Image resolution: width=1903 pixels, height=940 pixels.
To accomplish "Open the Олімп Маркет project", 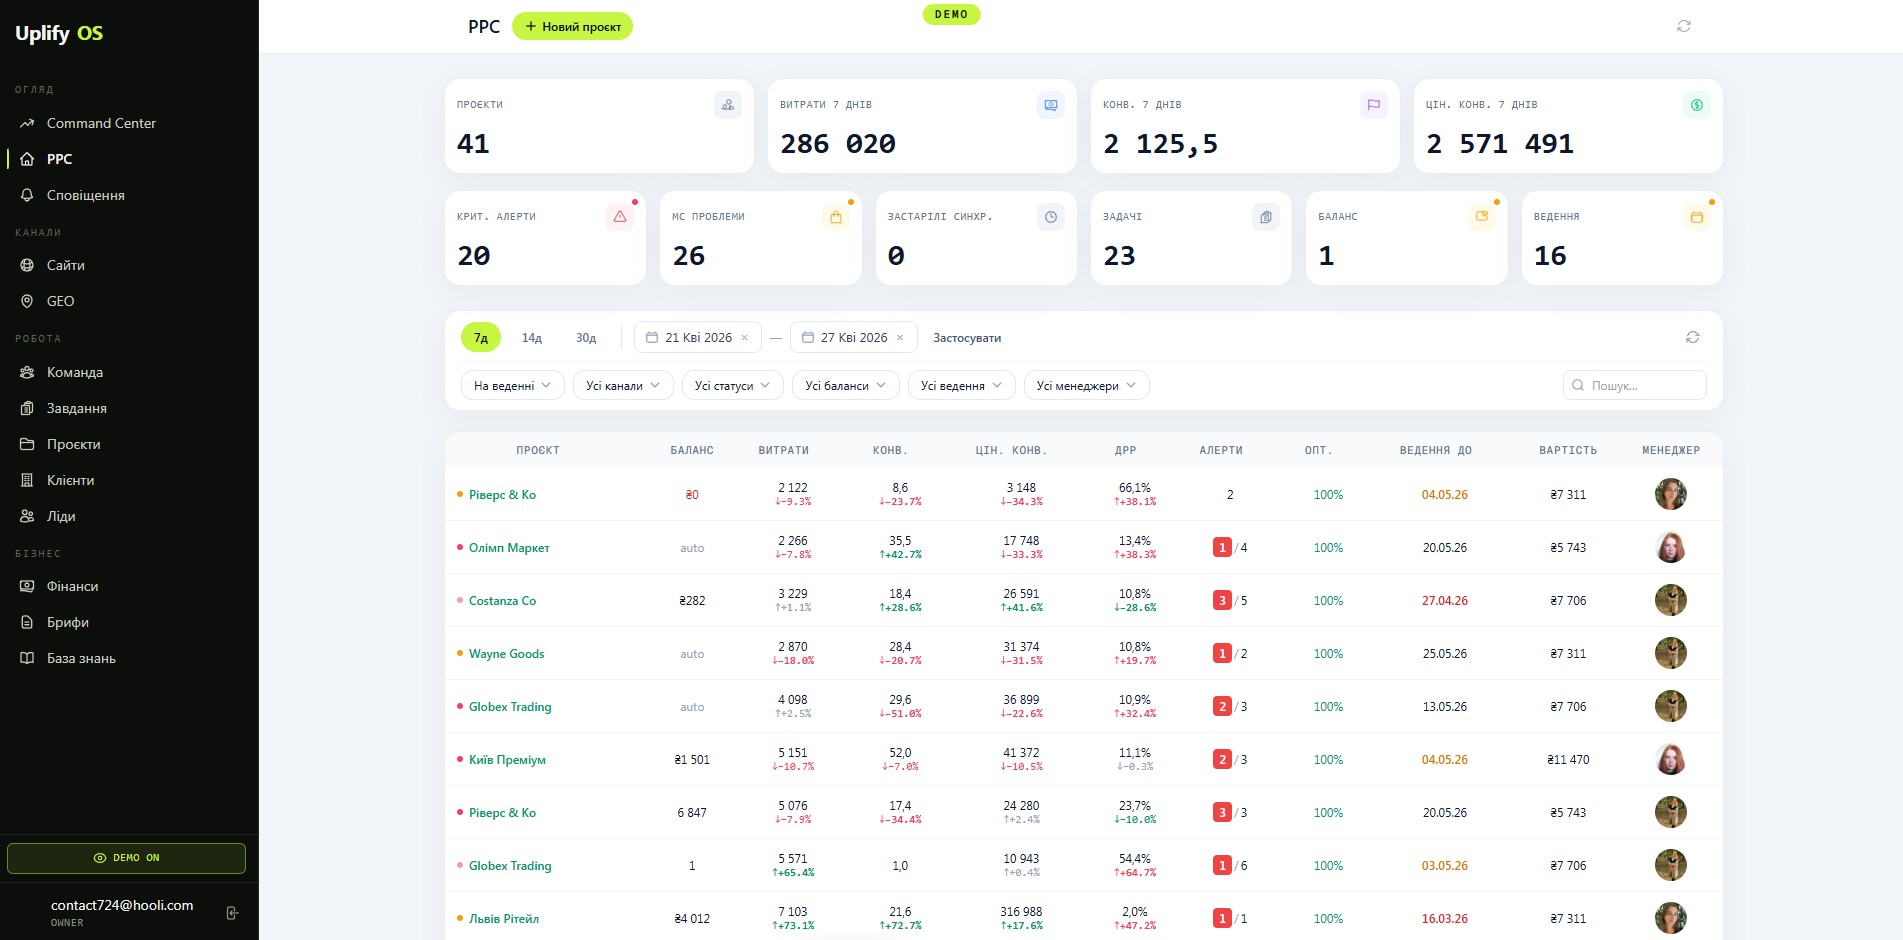I will tap(509, 548).
